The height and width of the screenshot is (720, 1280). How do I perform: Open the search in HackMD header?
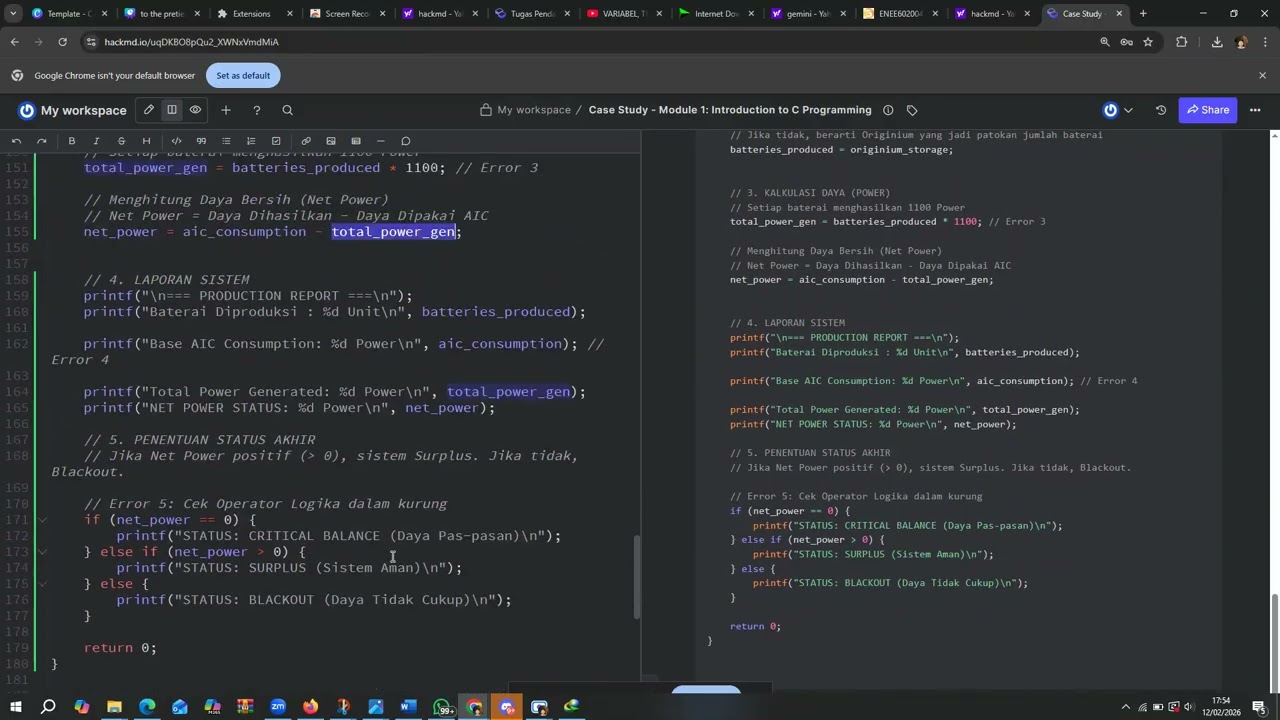[287, 110]
